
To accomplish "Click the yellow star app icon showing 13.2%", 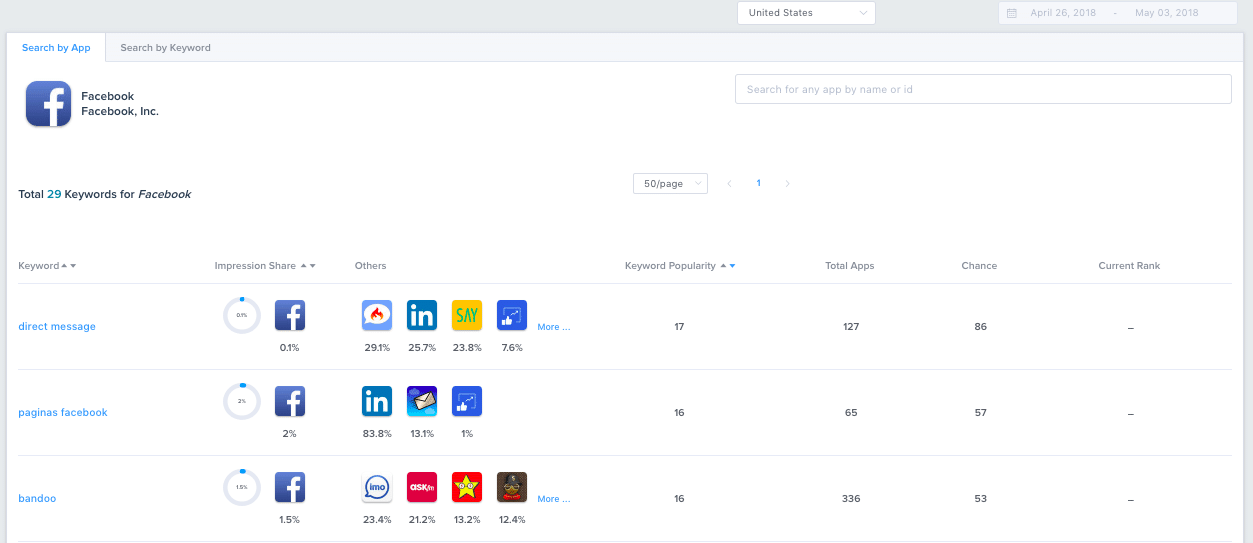I will click(467, 488).
